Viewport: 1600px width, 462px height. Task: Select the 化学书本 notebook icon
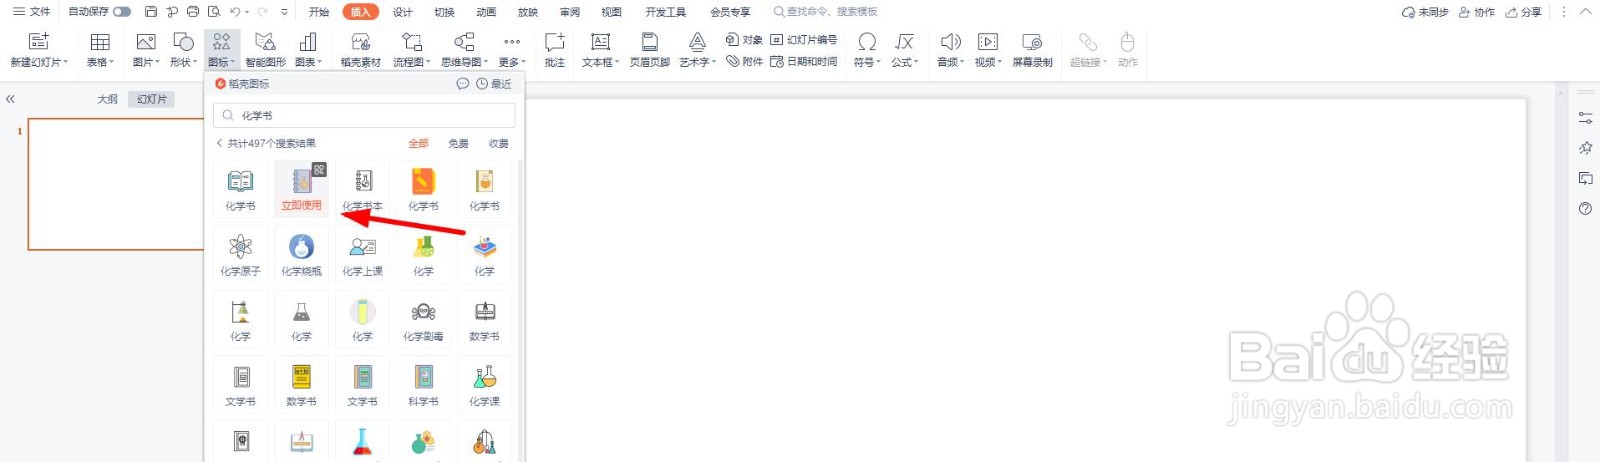click(362, 188)
